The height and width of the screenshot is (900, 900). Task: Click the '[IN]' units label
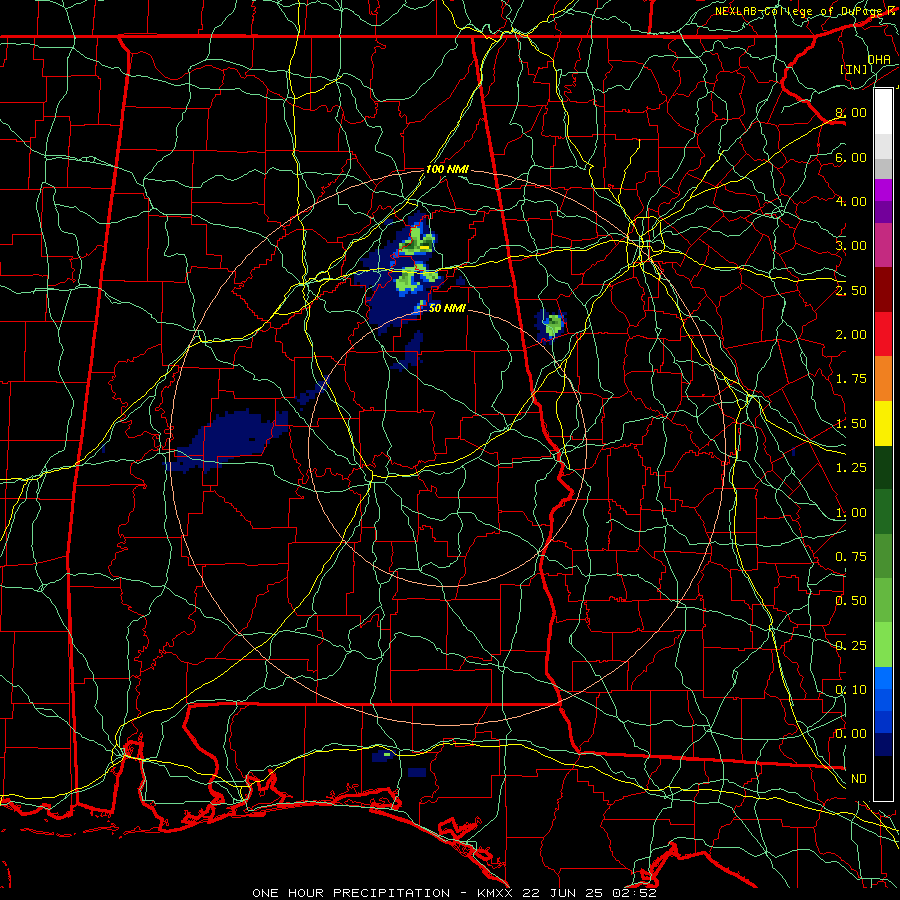854,69
